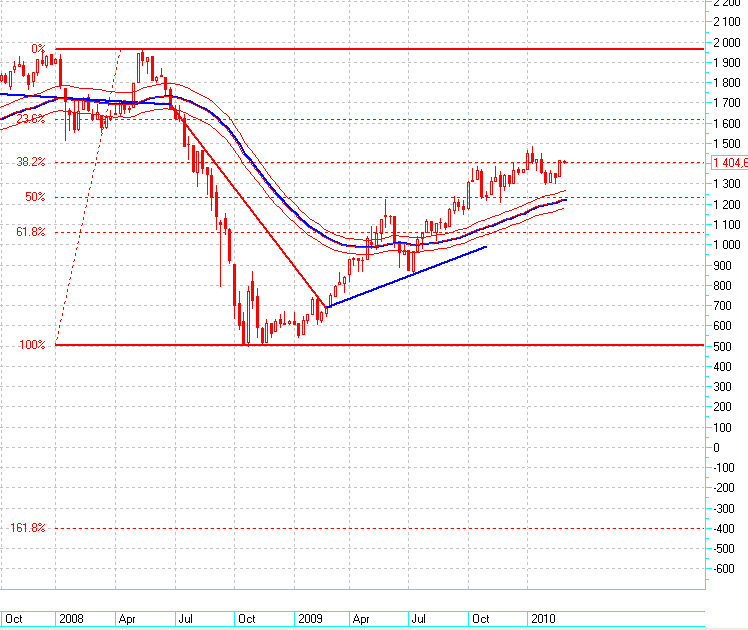Click the 1 600 value on the price axis
The width and height of the screenshot is (748, 630).
[727, 124]
